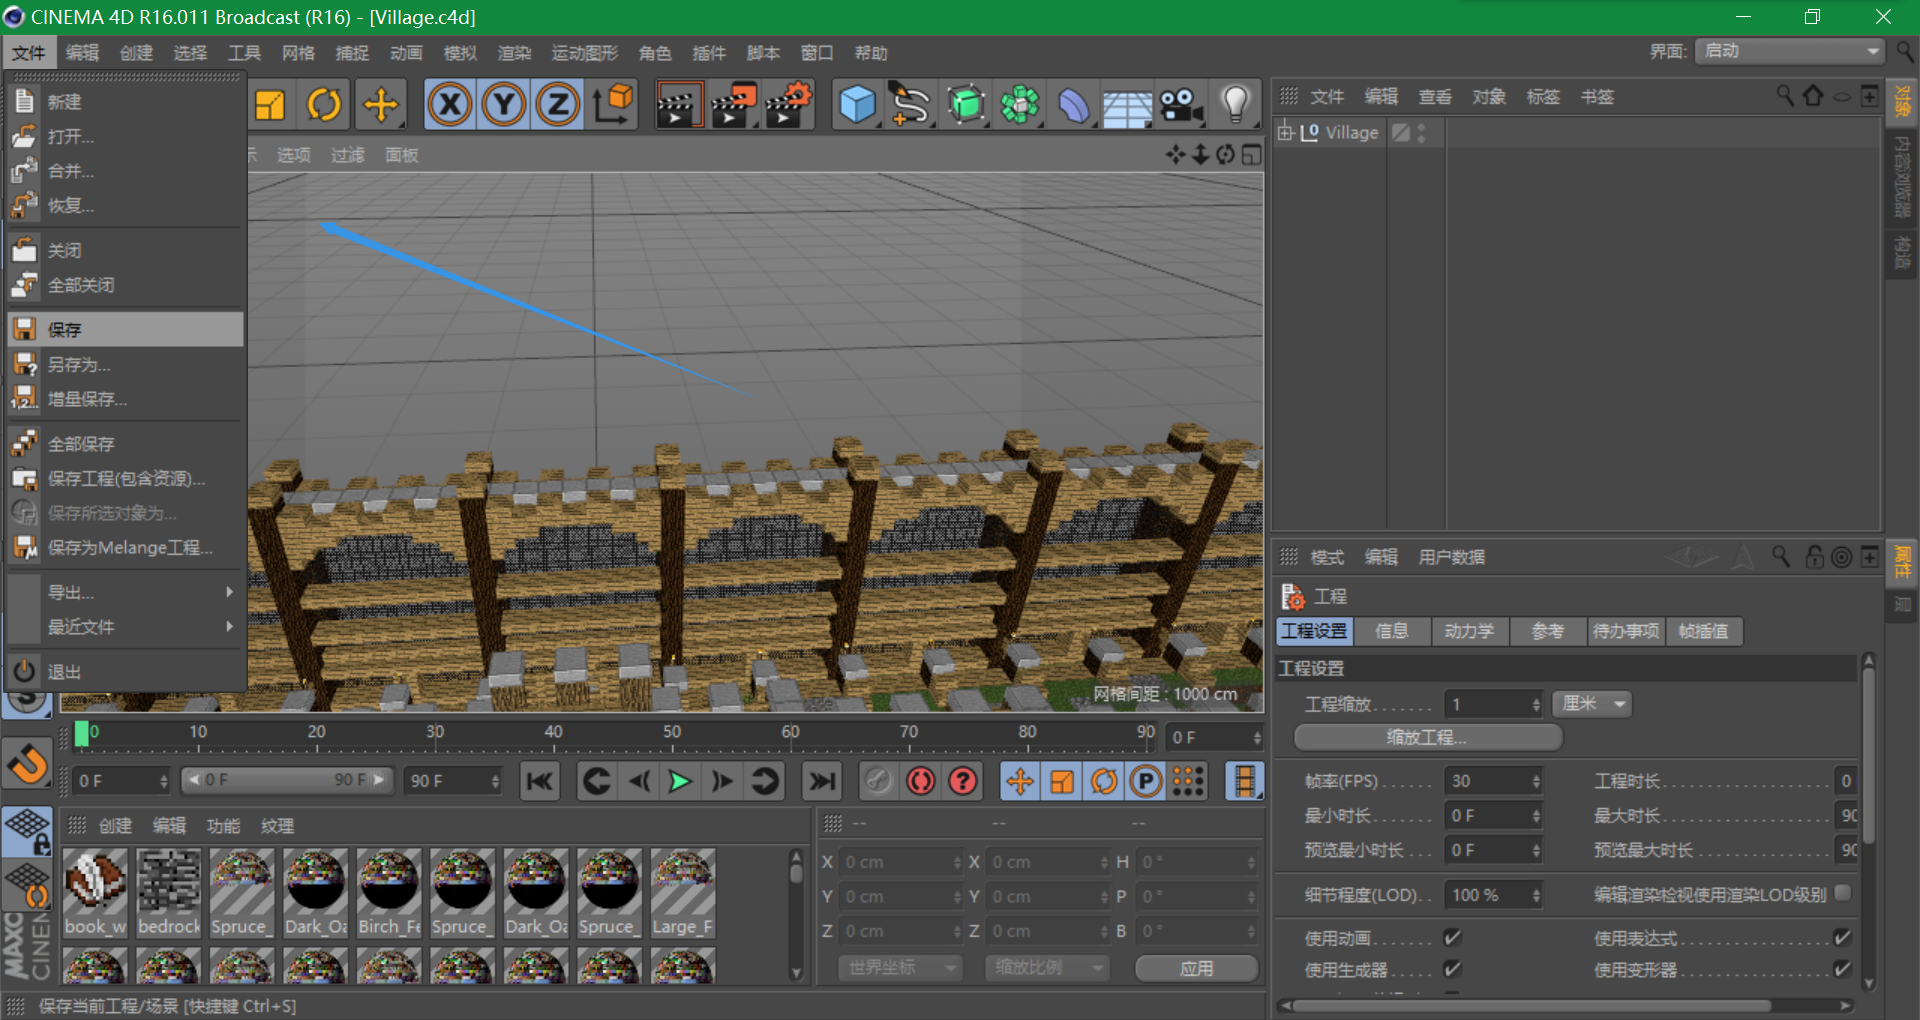Toggle rotation keyframe recording icon
1920x1020 pixels.
pos(1104,781)
